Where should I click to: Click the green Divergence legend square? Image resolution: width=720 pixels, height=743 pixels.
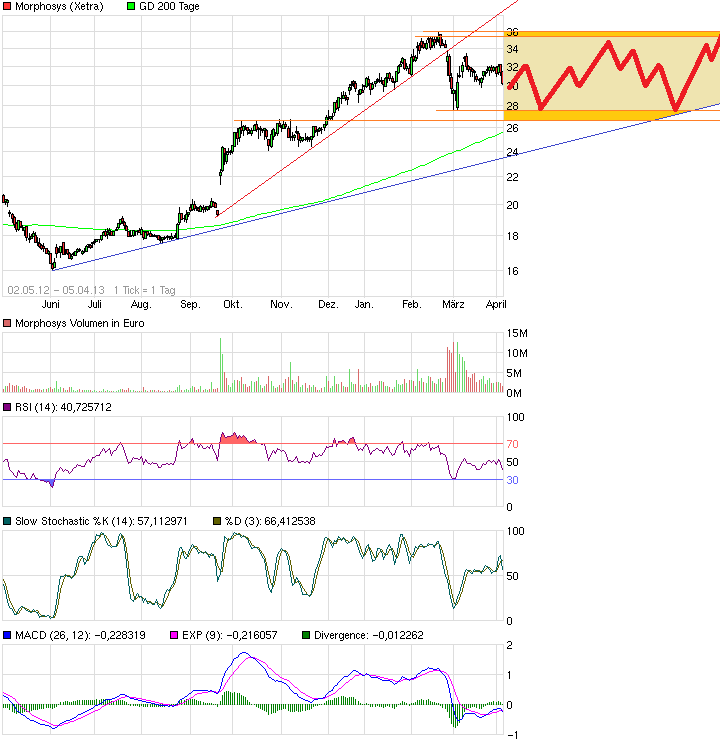306,635
